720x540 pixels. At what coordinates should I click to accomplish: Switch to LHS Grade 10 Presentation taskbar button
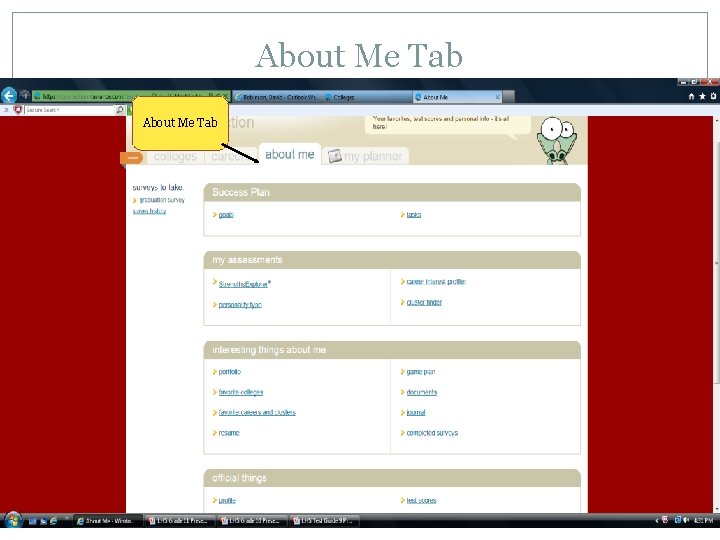point(252,521)
